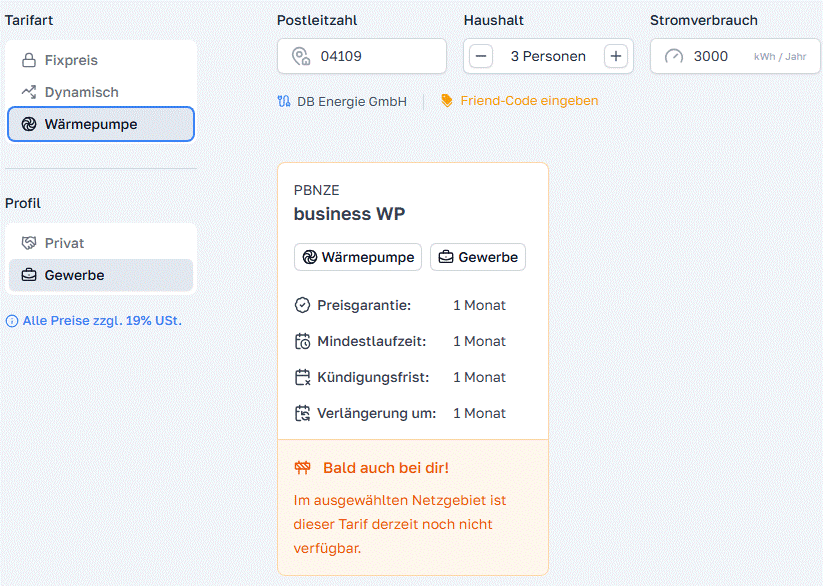The image size is (823, 586).
Task: Select the Dynamisch tariff type
Action: [81, 92]
